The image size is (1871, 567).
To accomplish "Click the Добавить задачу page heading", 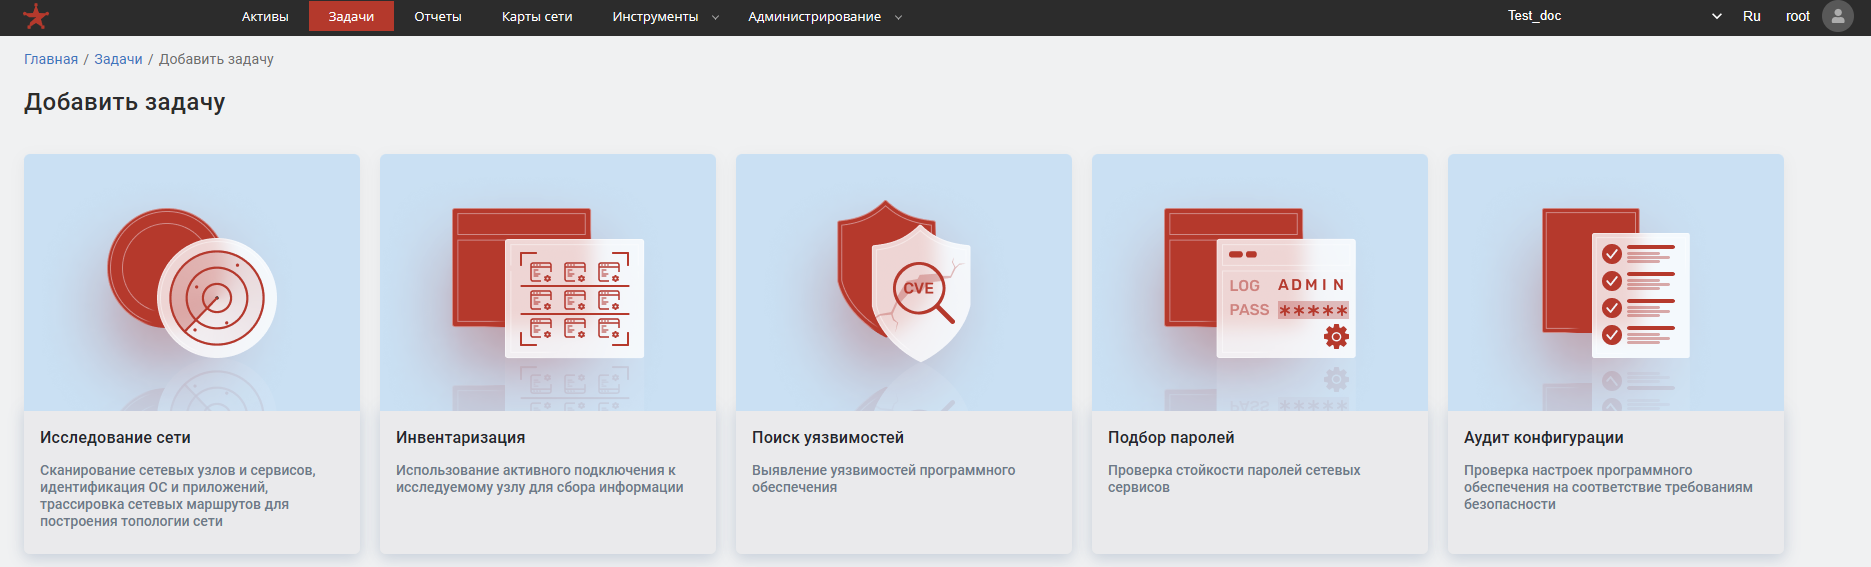I will (x=125, y=102).
